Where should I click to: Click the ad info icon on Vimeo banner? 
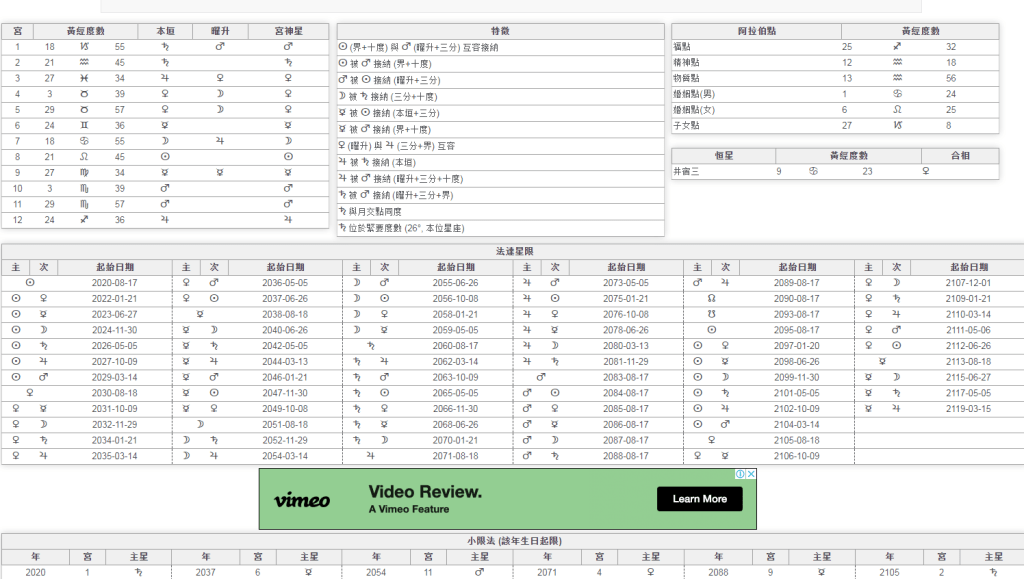[740, 474]
